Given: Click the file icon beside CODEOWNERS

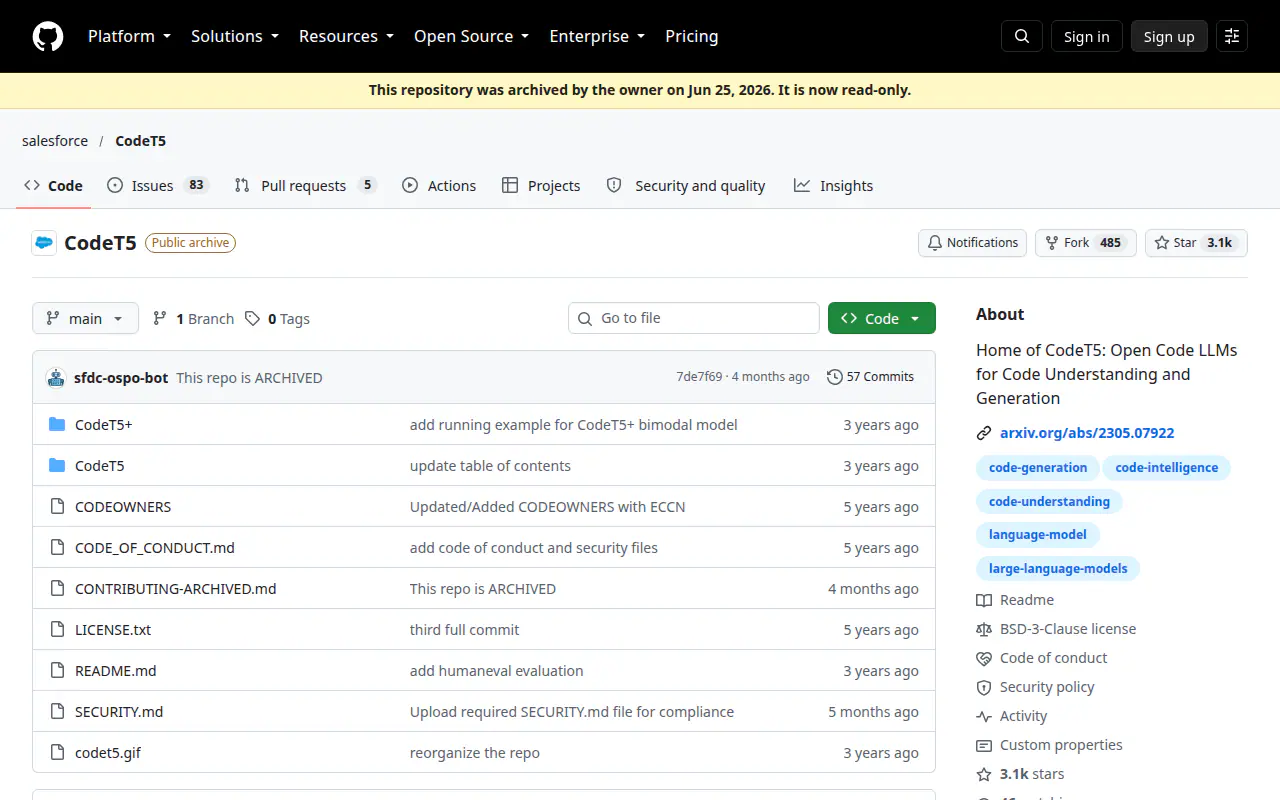Looking at the screenshot, I should pyautogui.click(x=57, y=507).
